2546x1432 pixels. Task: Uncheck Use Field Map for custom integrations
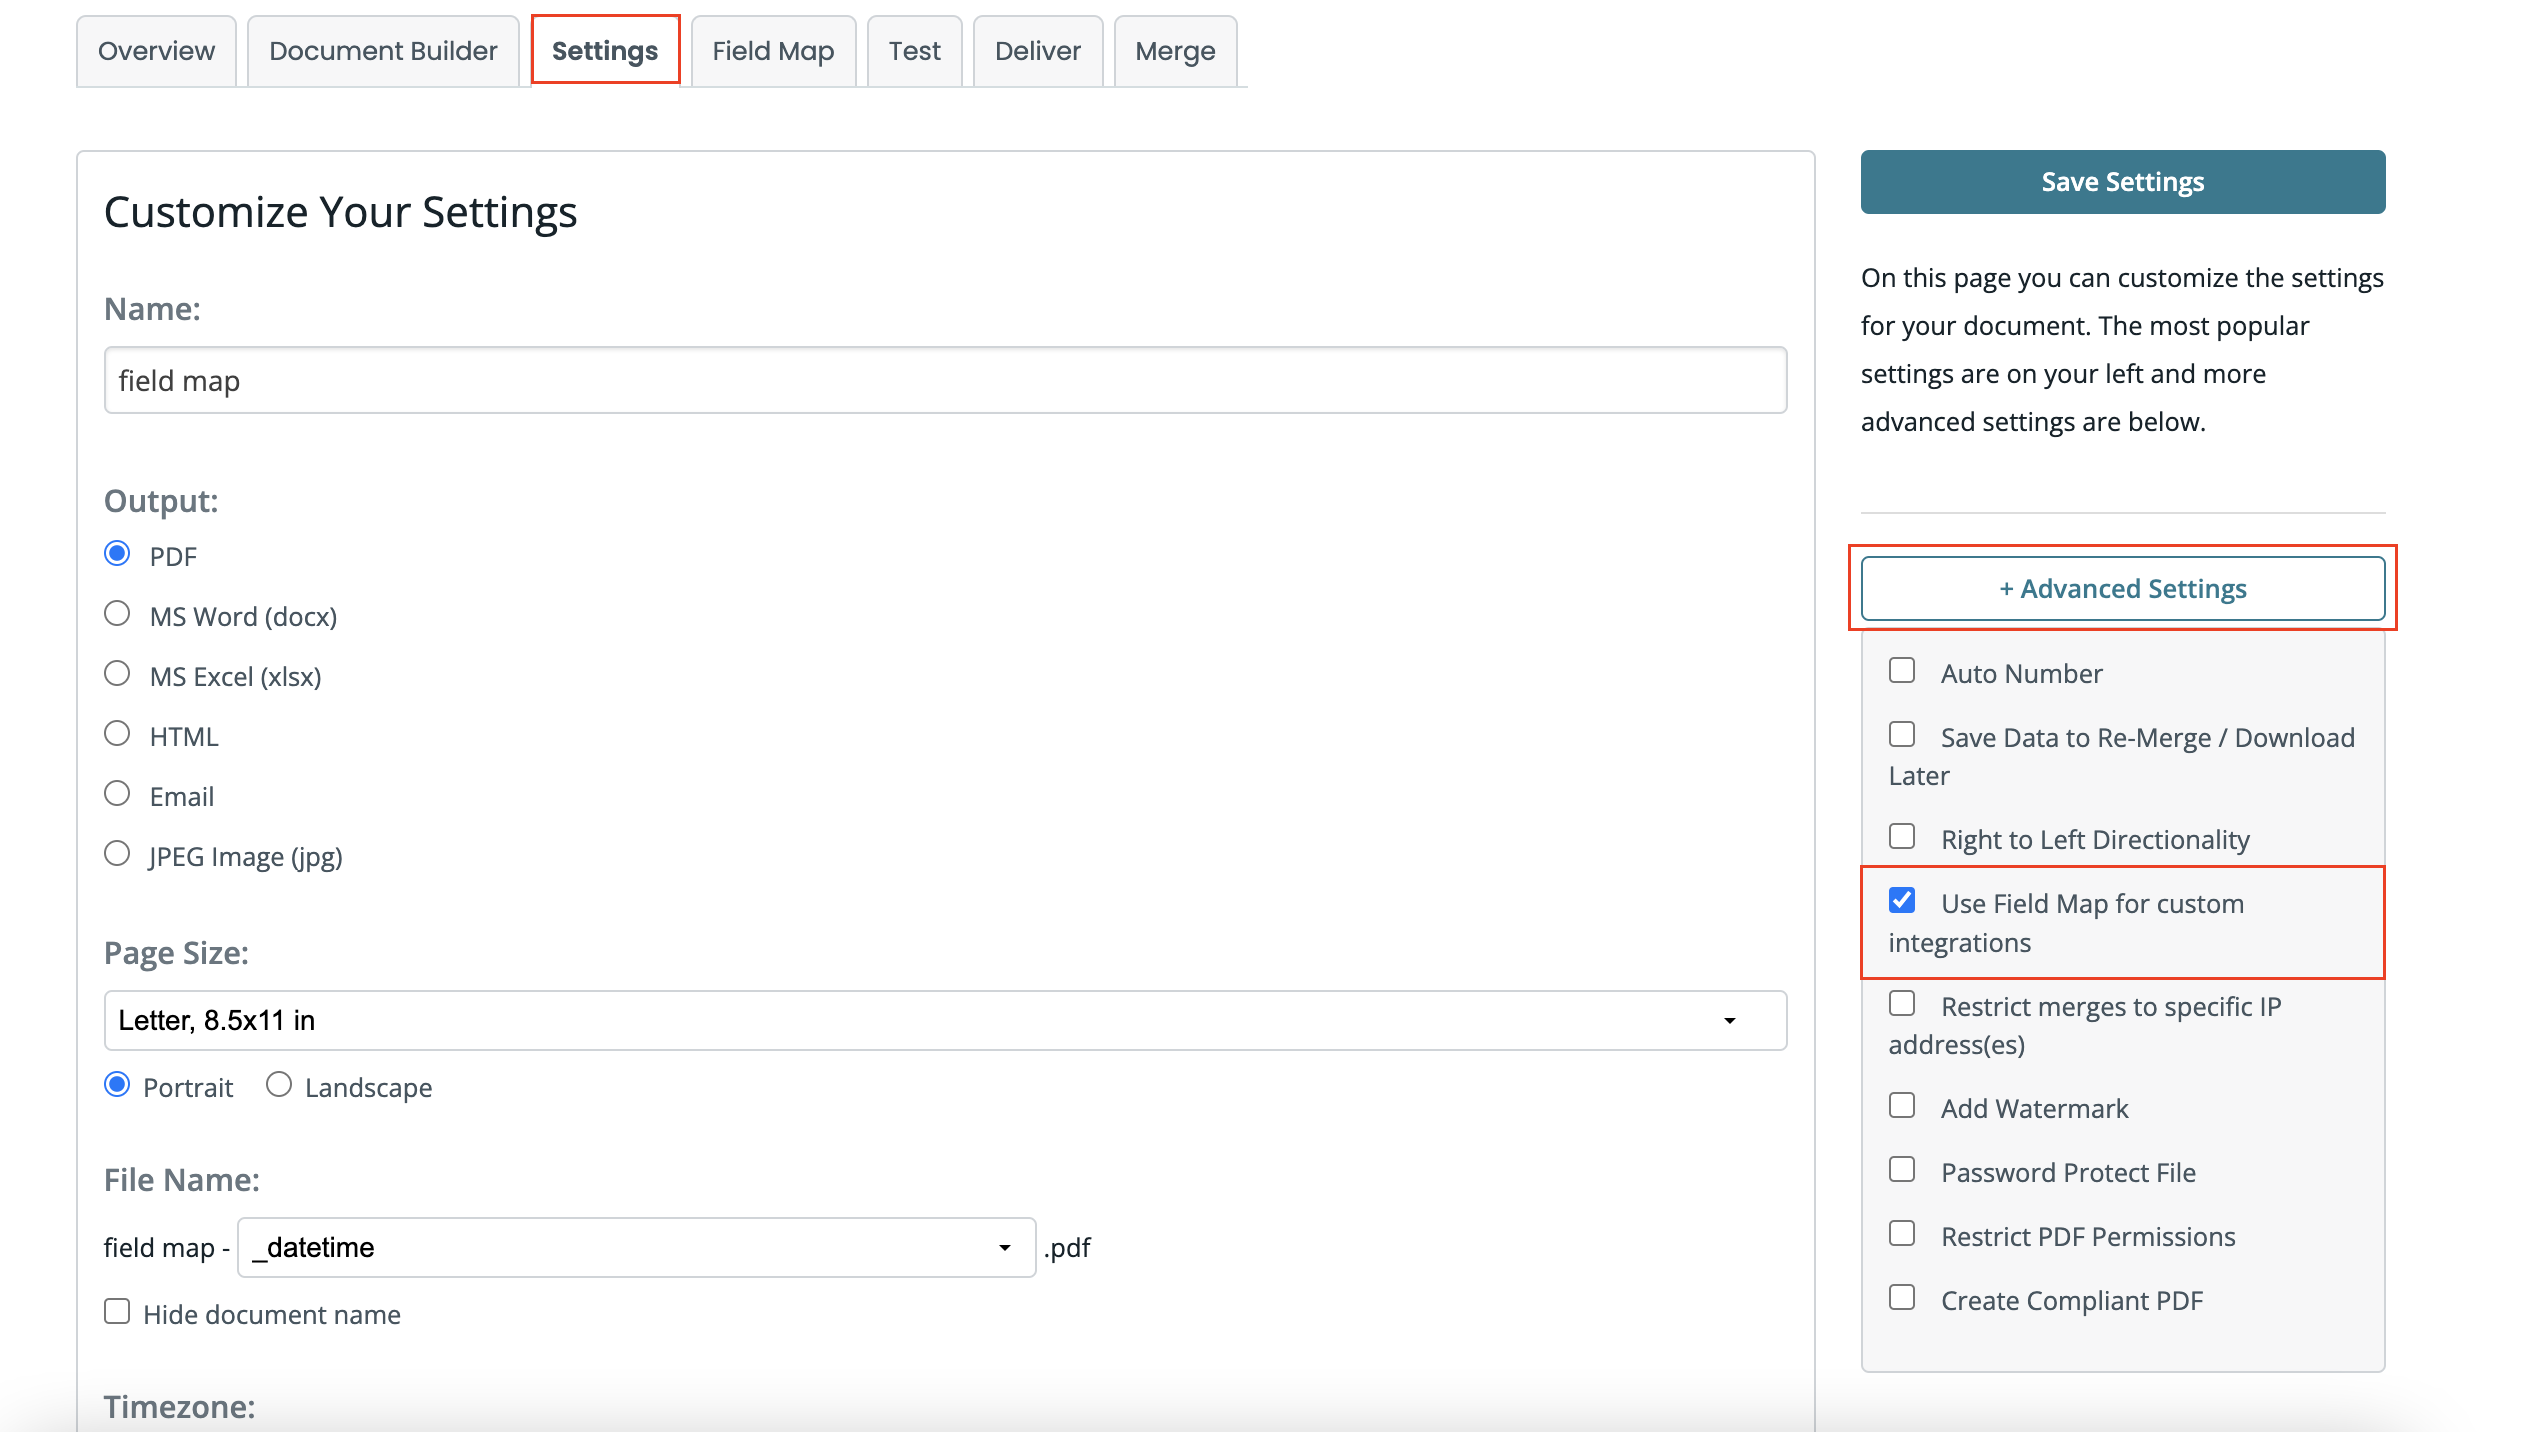point(1901,900)
